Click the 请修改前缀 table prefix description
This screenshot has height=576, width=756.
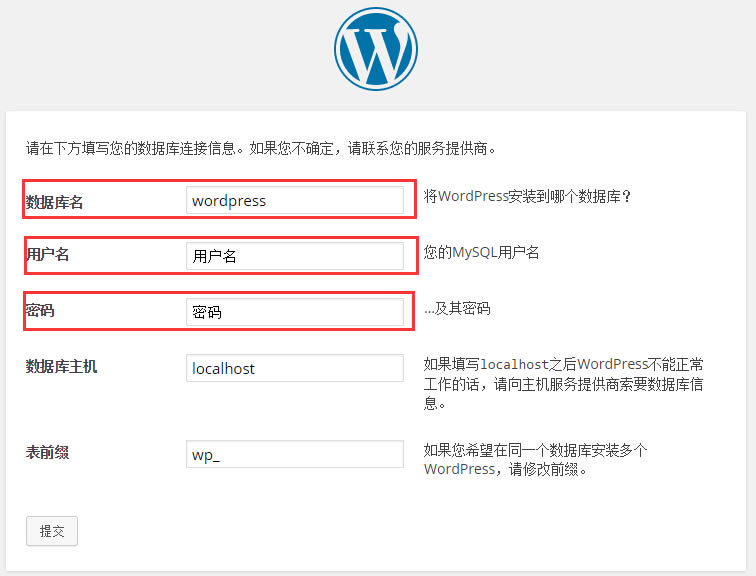coord(535,459)
